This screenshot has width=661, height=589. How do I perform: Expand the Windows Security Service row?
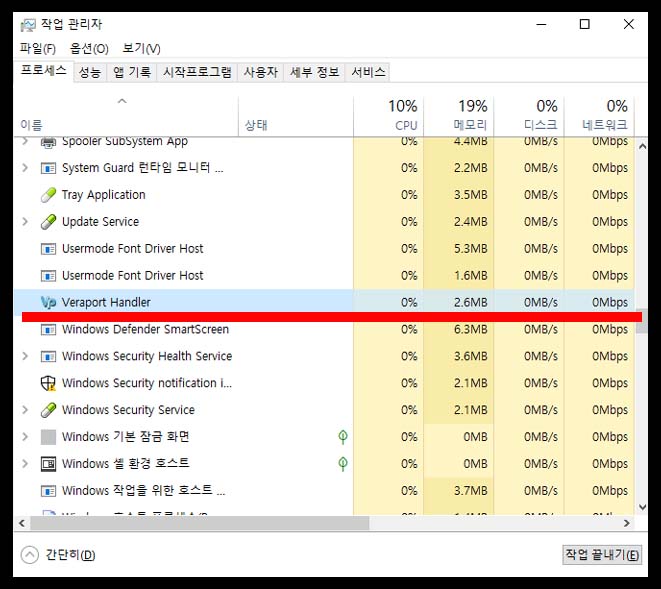tap(25, 410)
